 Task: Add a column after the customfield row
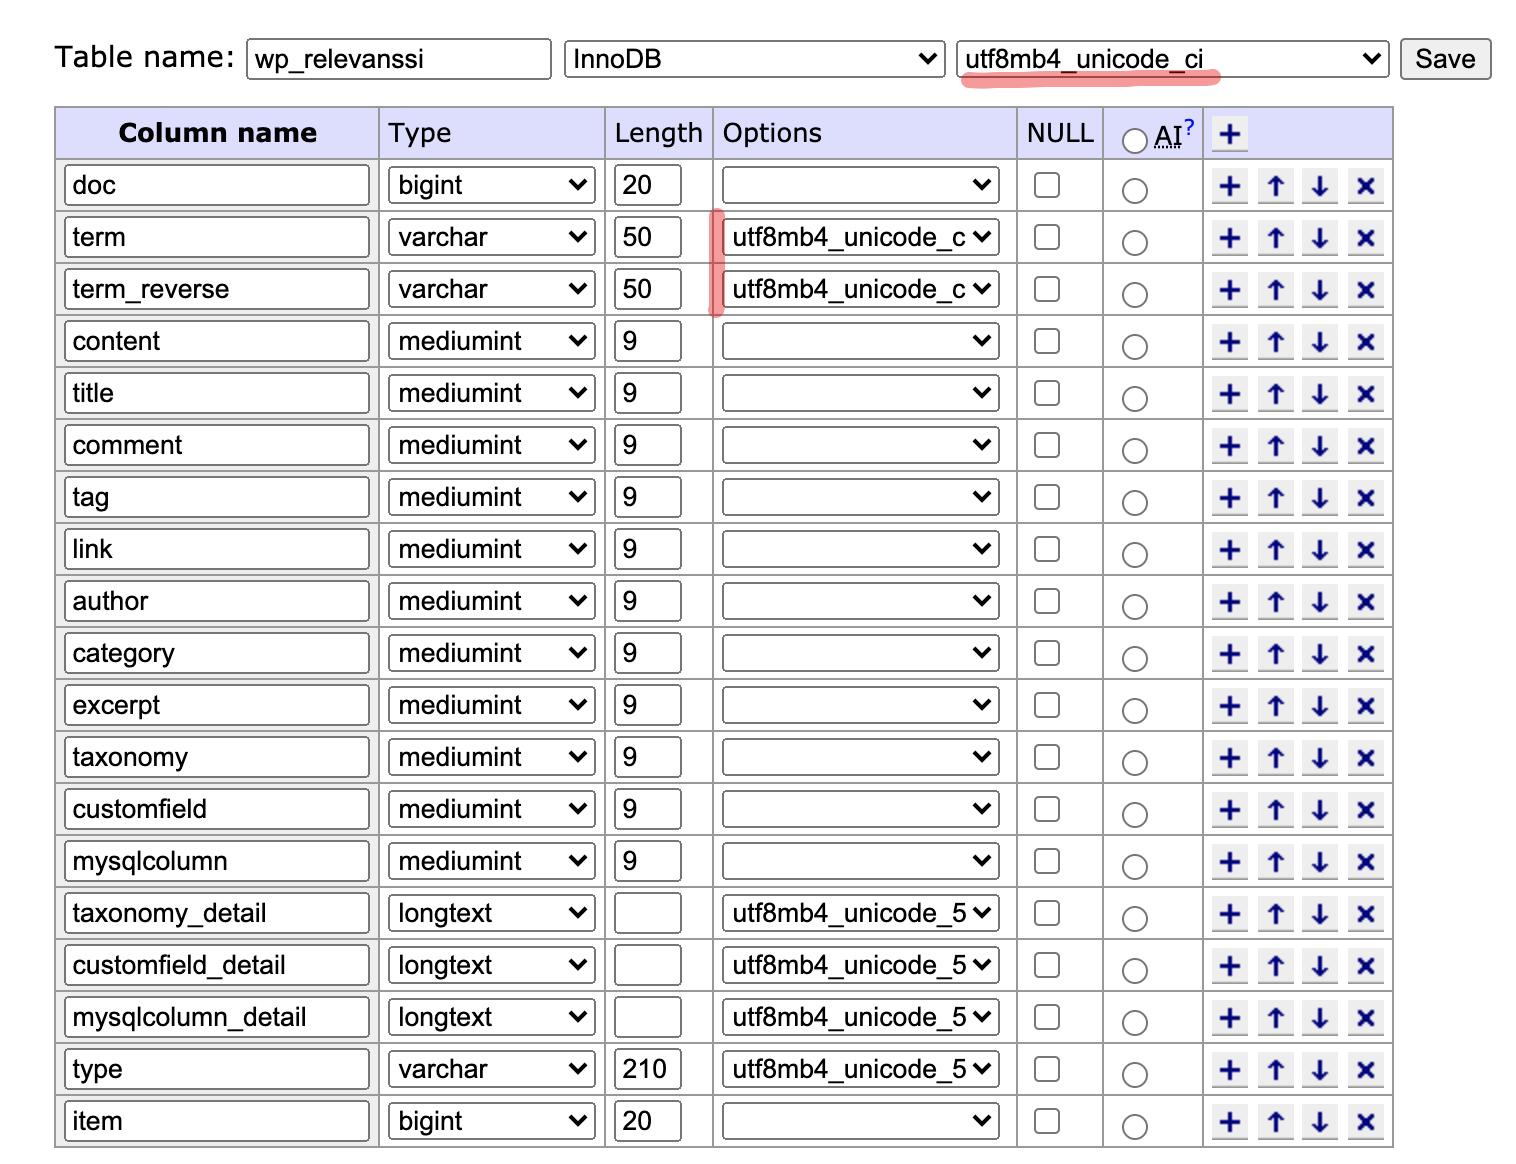(1230, 810)
